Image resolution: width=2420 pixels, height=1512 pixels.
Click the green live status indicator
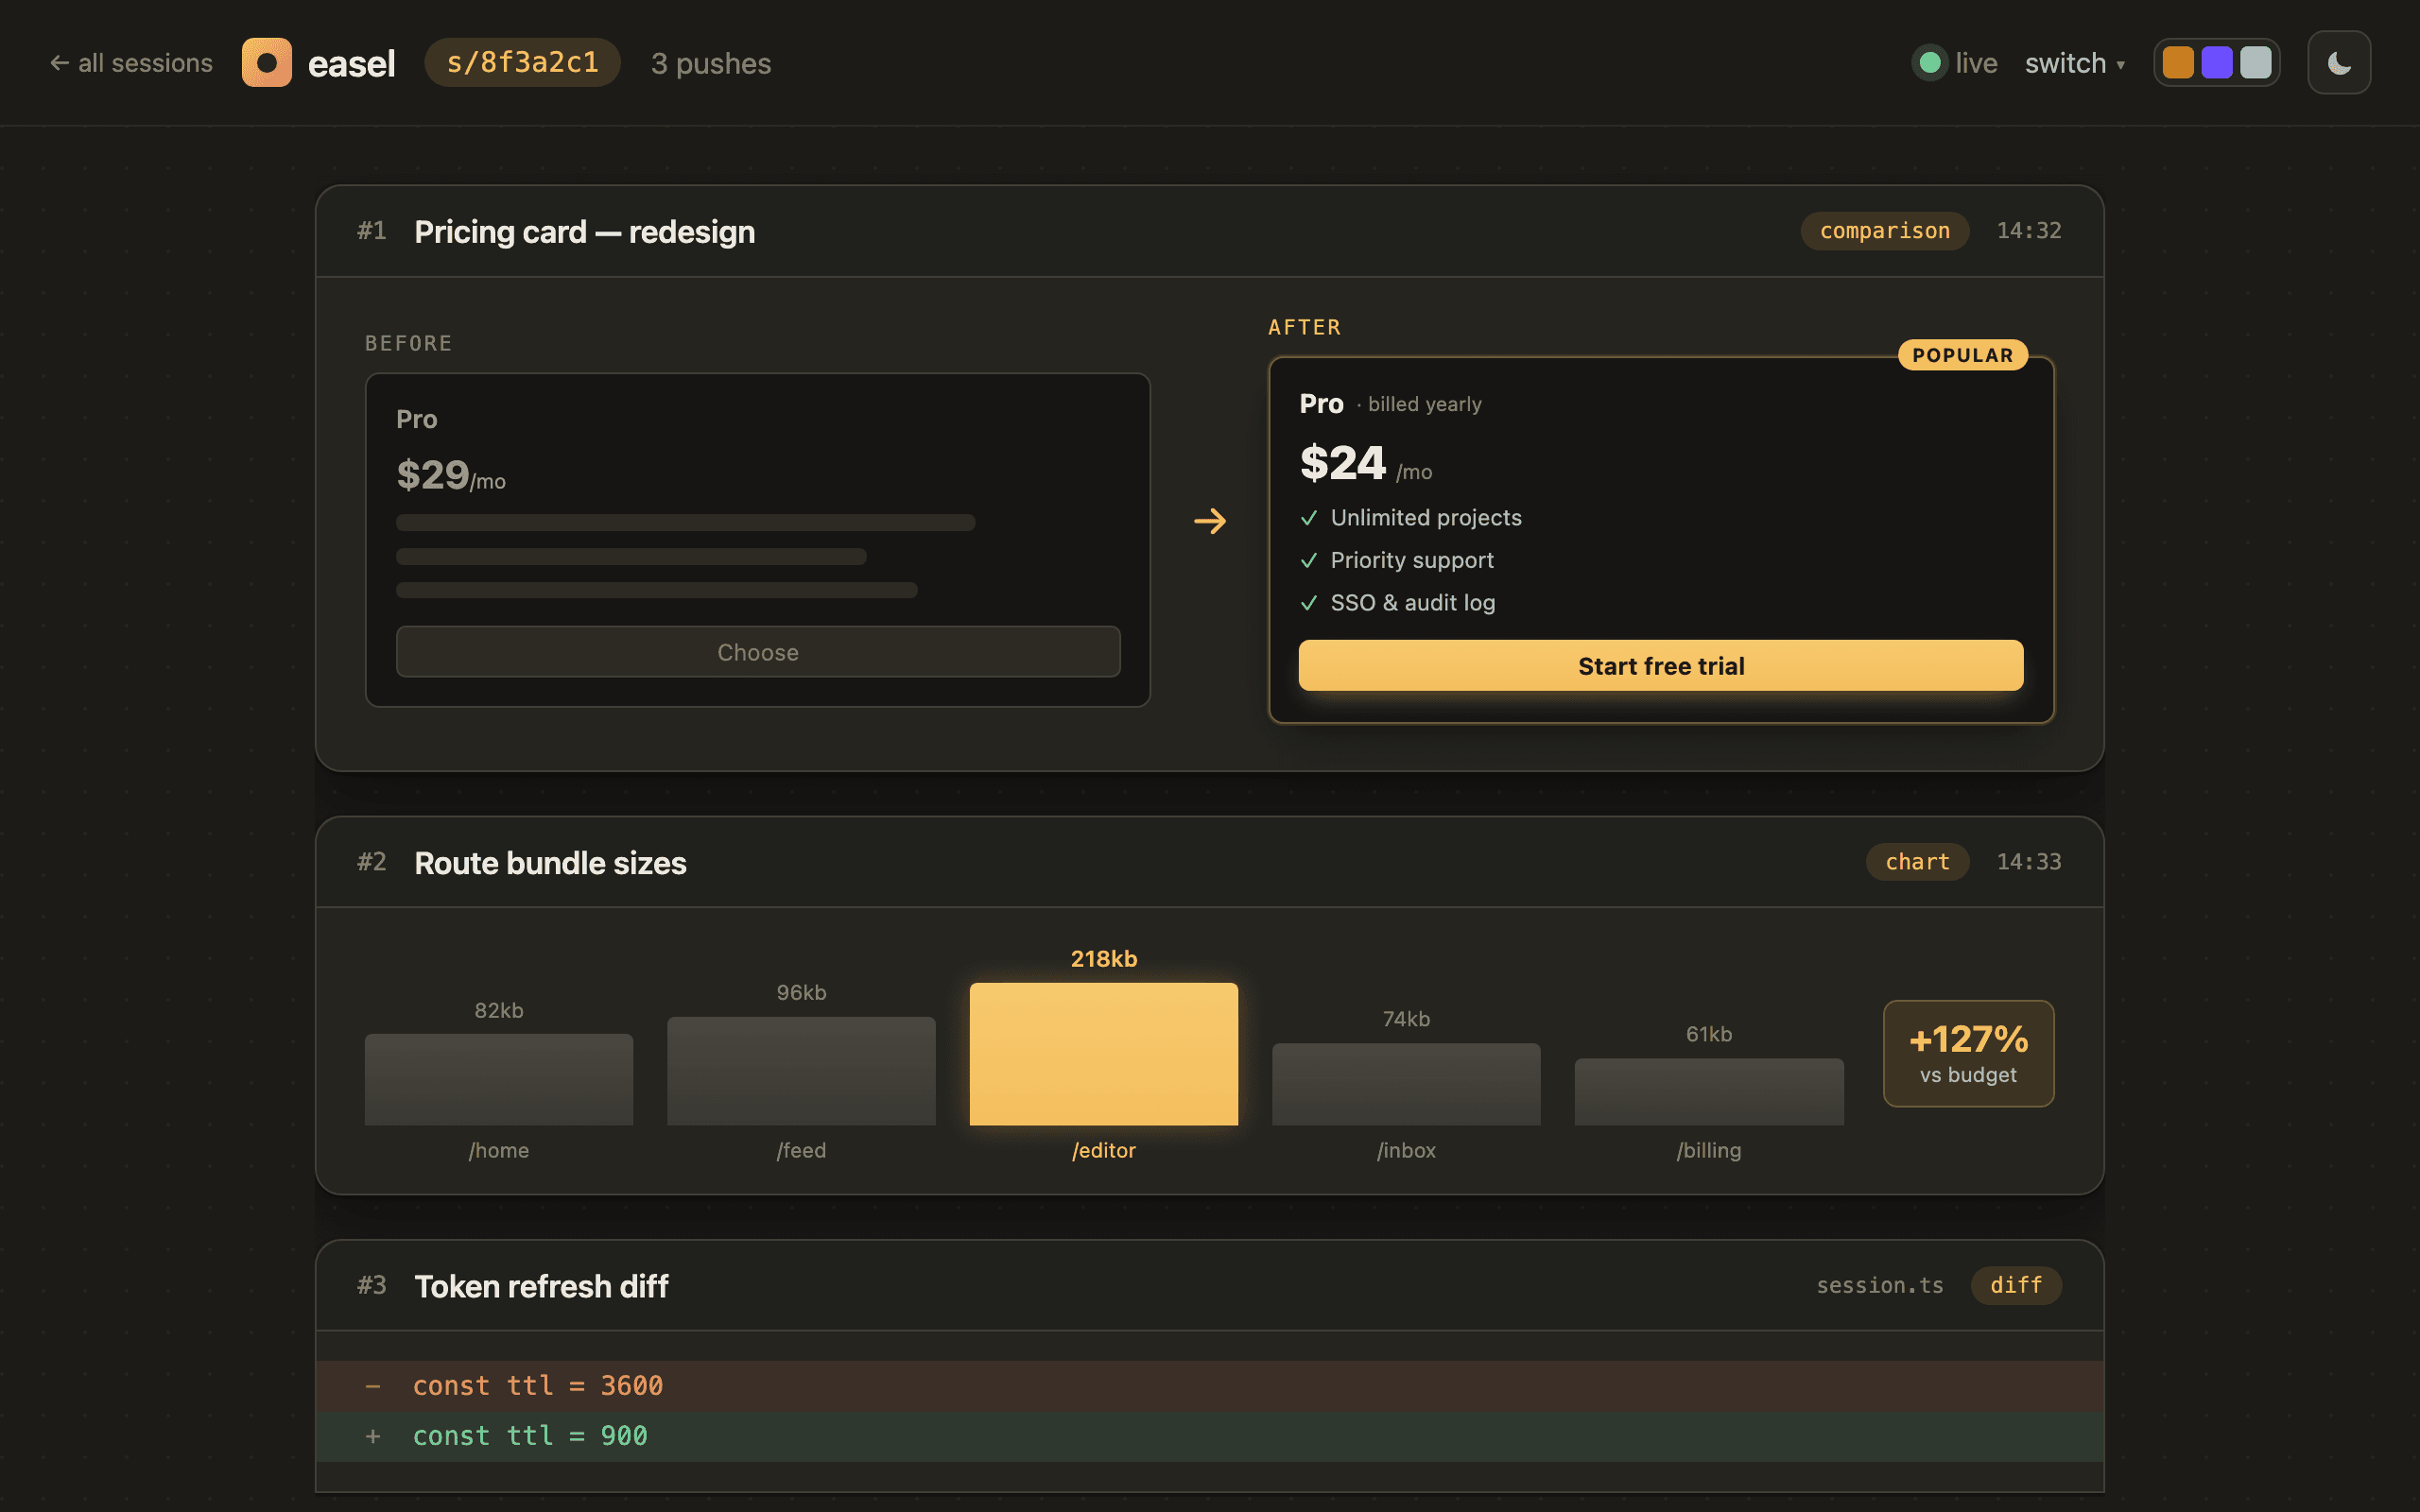(x=1930, y=63)
